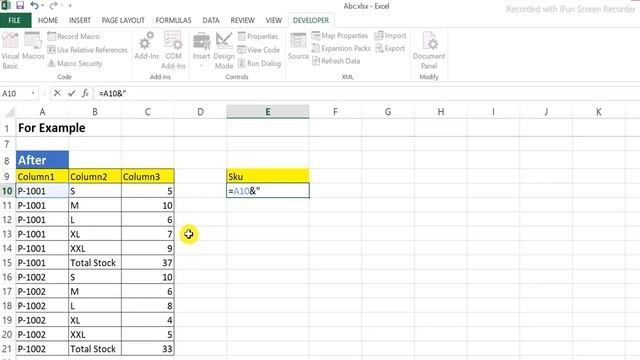Viewport: 640px width, 360px height.
Task: Click the yellow 'Sku' header cell
Action: pos(268,176)
